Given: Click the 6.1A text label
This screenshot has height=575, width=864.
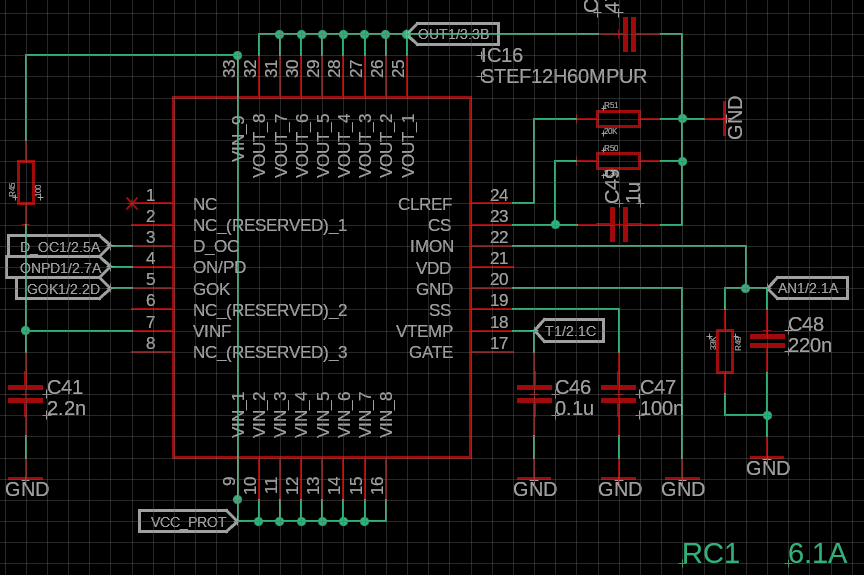Looking at the screenshot, I should [x=817, y=554].
